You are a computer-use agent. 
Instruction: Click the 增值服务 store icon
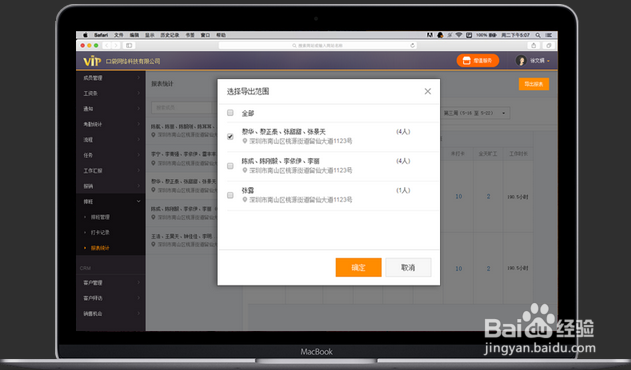(x=466, y=60)
